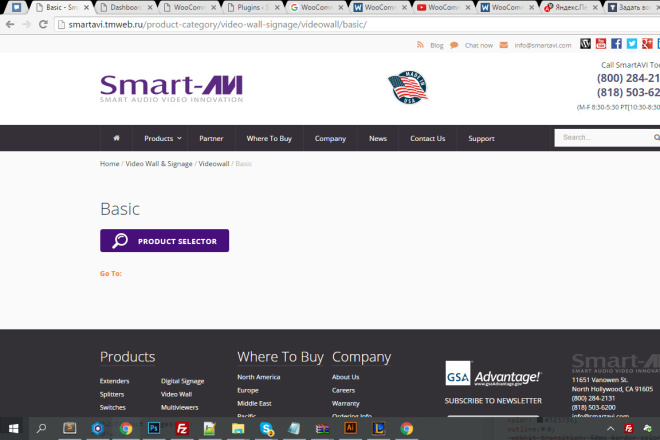Open the Switches footer link
This screenshot has width=660, height=440.
coord(112,407)
